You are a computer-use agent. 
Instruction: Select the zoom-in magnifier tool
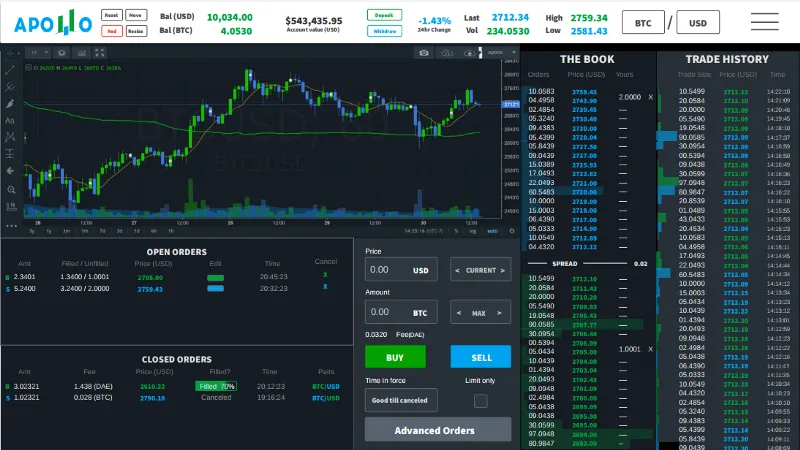[x=11, y=190]
